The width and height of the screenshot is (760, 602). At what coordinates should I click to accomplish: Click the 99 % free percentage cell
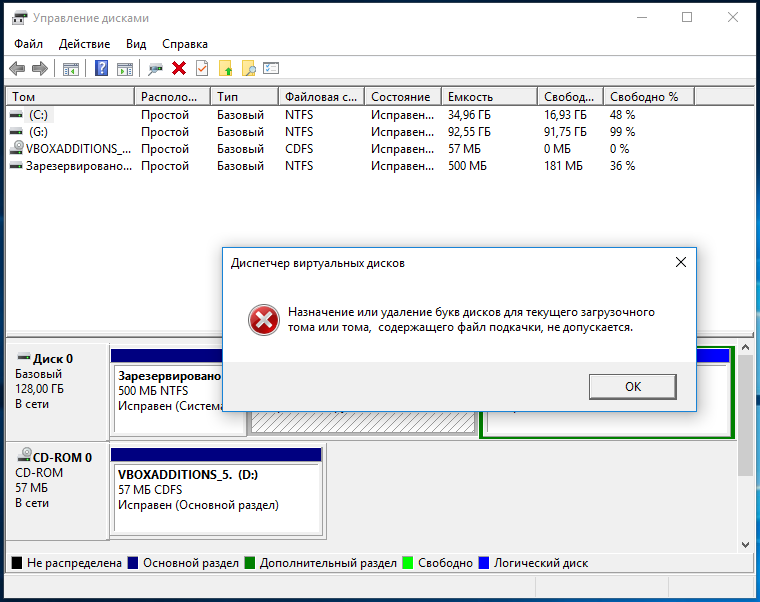pos(622,132)
